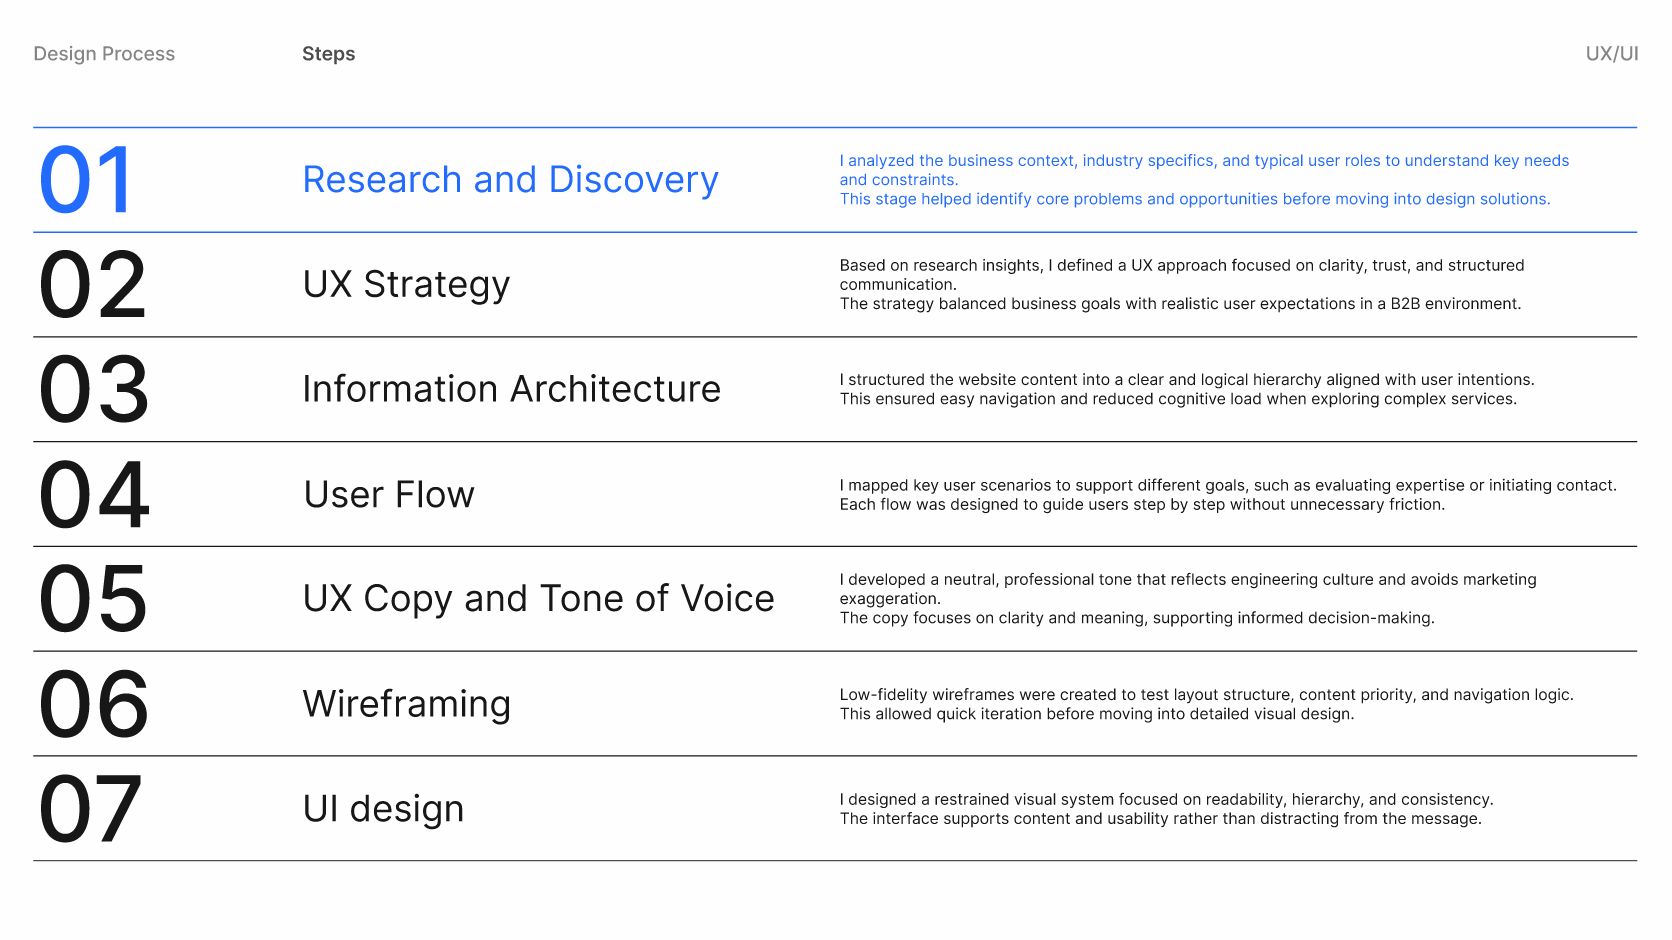Click the UX Strategy description paragraph
1672x940 pixels.
(x=1180, y=285)
